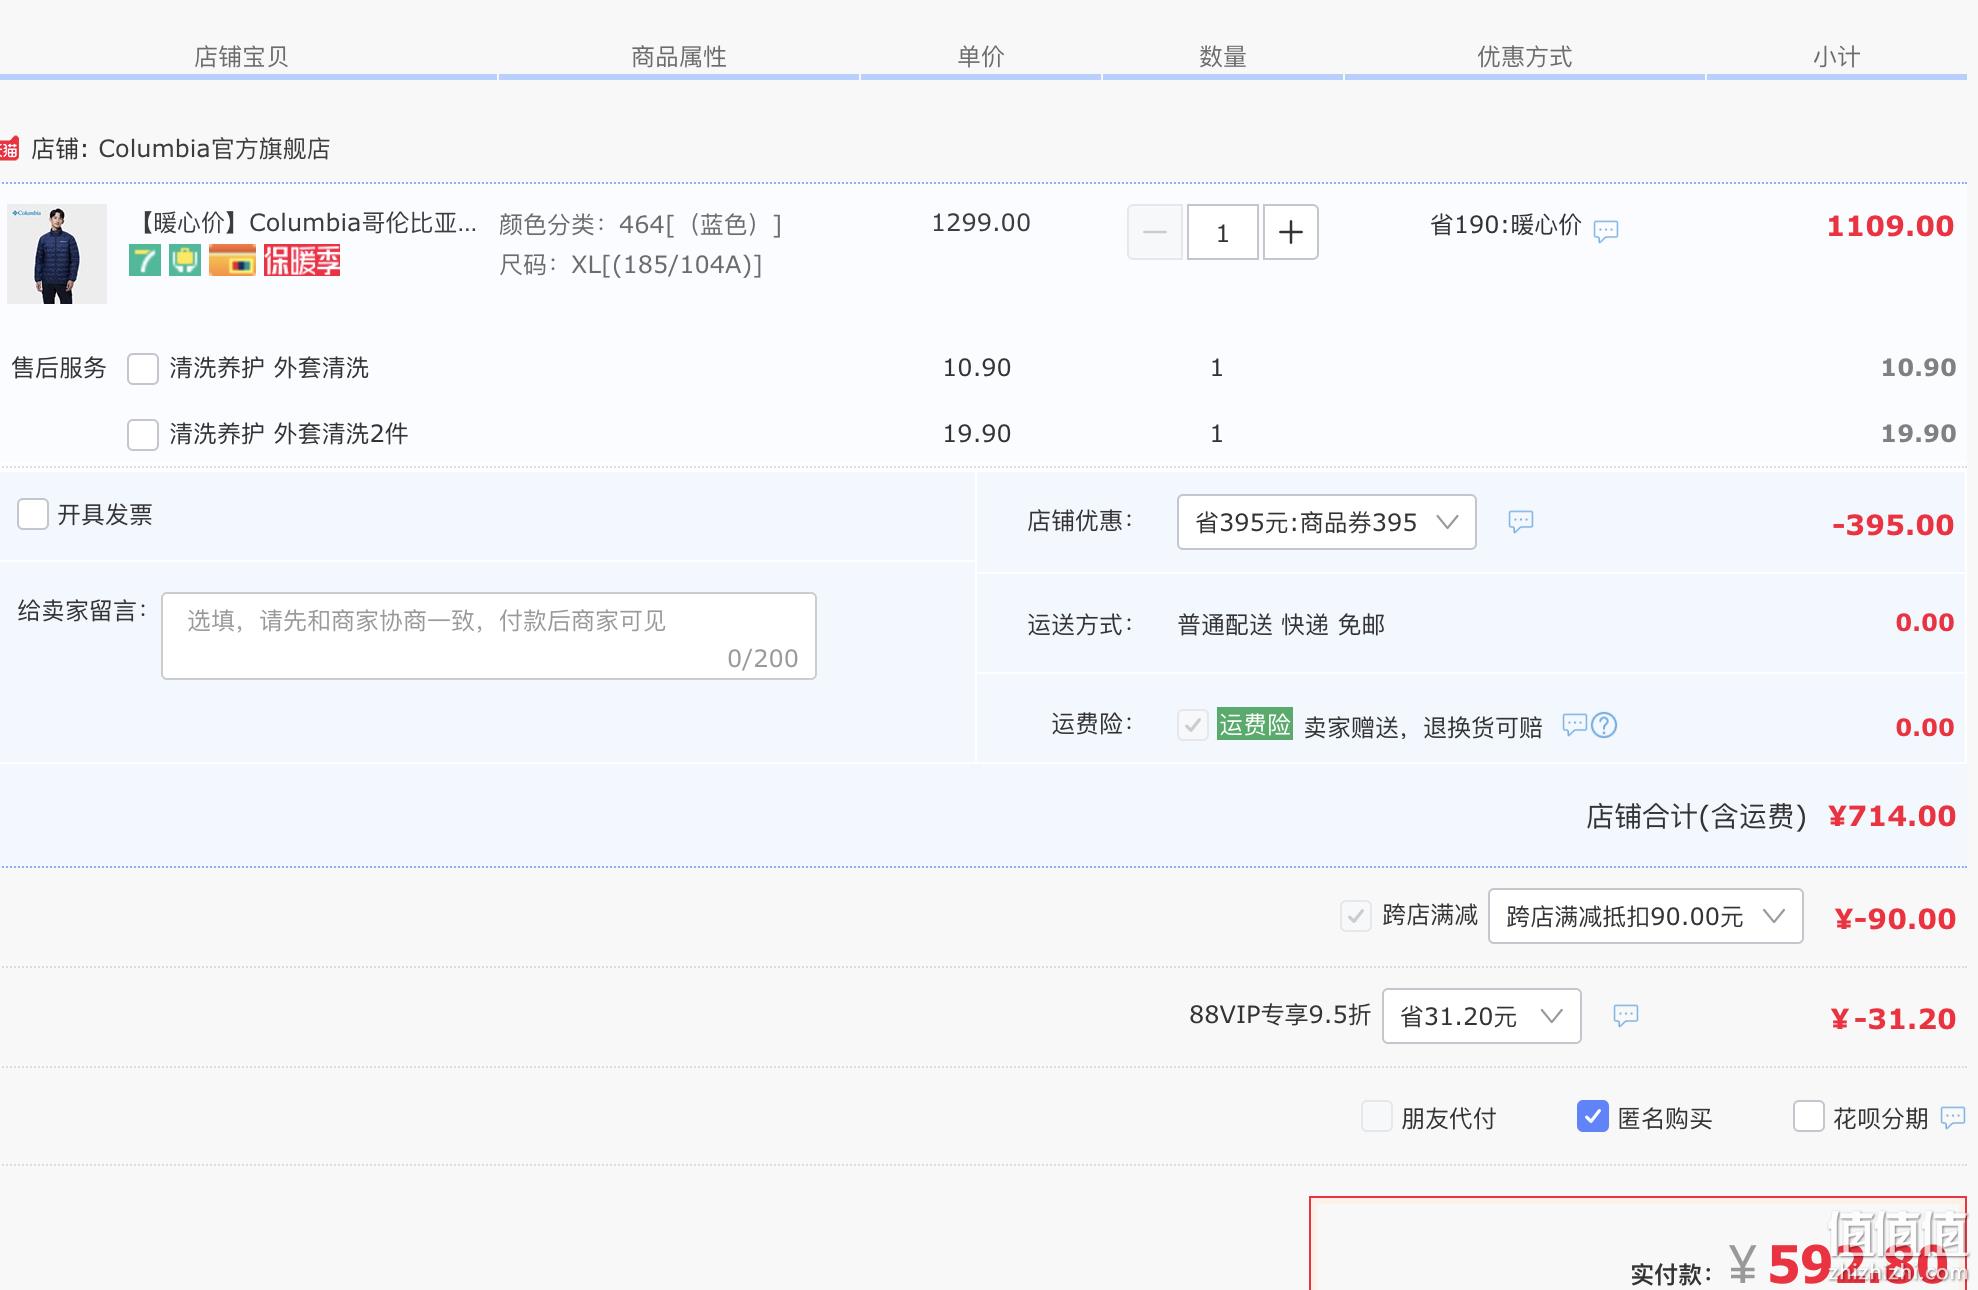Click the question mark help icon for 运费险
The width and height of the screenshot is (1978, 1290).
click(1604, 725)
